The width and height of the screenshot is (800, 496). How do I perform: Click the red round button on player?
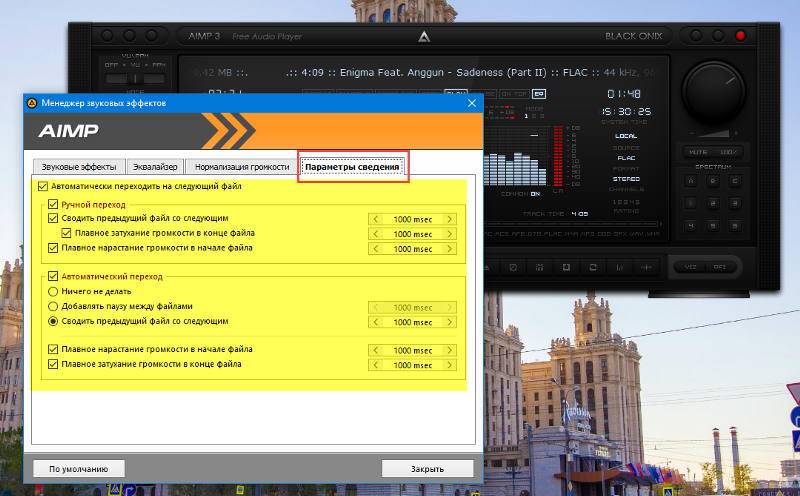pyautogui.click(x=740, y=36)
